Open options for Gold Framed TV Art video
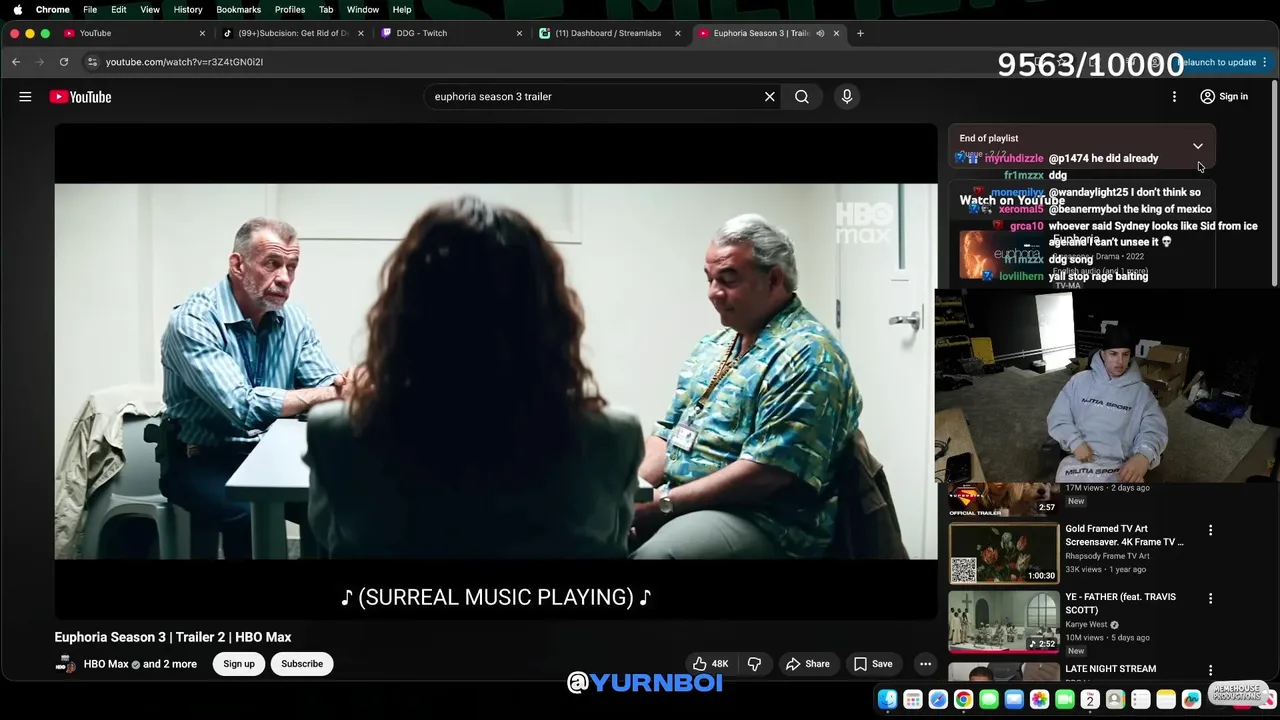The height and width of the screenshot is (720, 1280). click(x=1210, y=530)
